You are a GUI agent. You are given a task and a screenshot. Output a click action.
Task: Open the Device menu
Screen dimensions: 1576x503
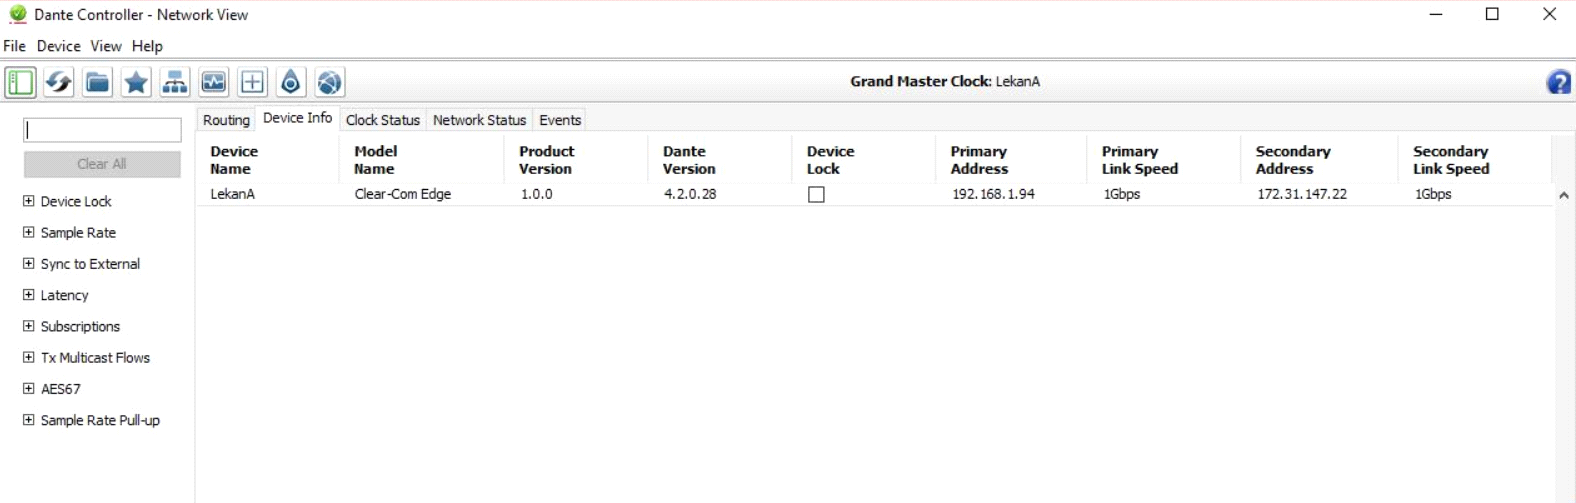tap(58, 46)
